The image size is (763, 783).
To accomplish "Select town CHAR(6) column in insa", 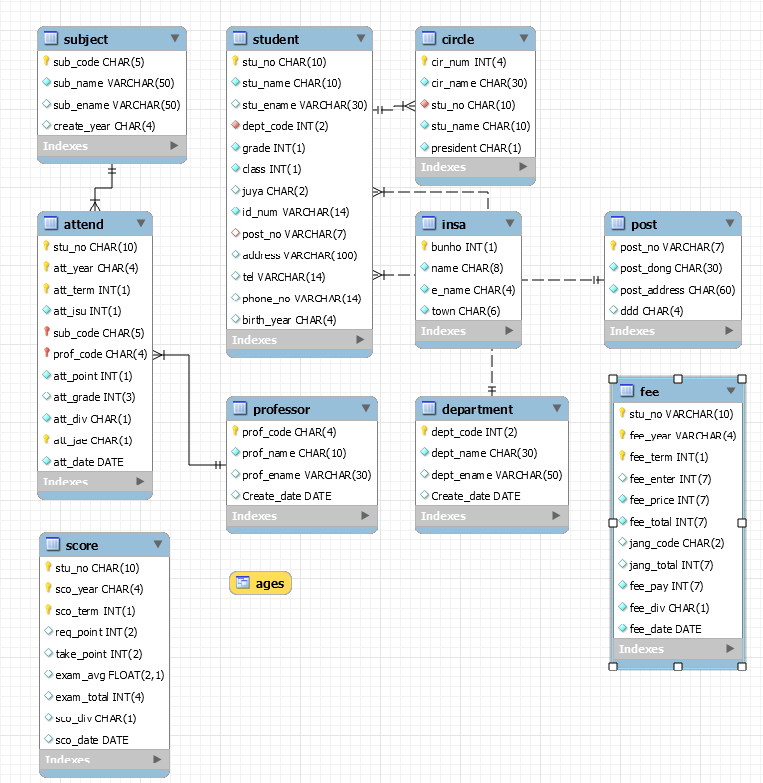I will pyautogui.click(x=468, y=311).
